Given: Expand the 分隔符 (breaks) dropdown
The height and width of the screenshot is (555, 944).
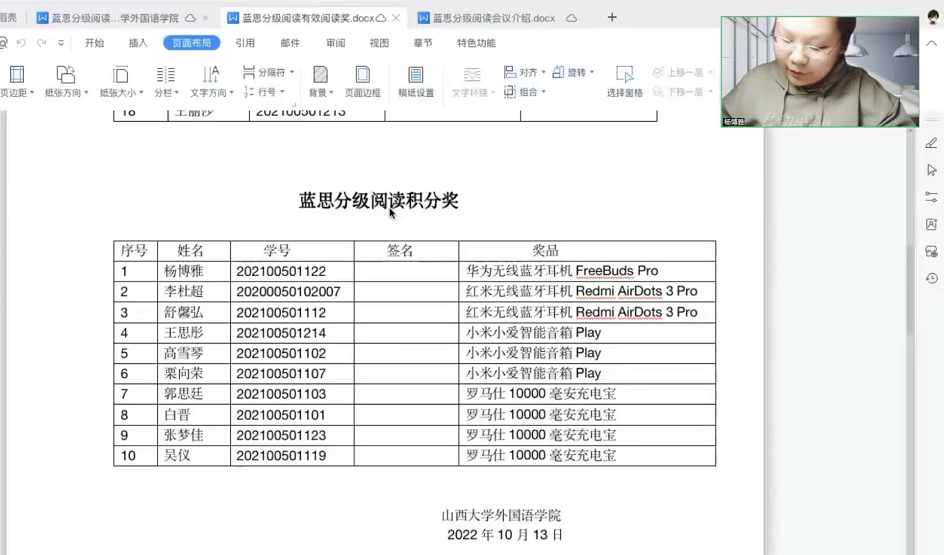Looking at the screenshot, I should coord(269,72).
